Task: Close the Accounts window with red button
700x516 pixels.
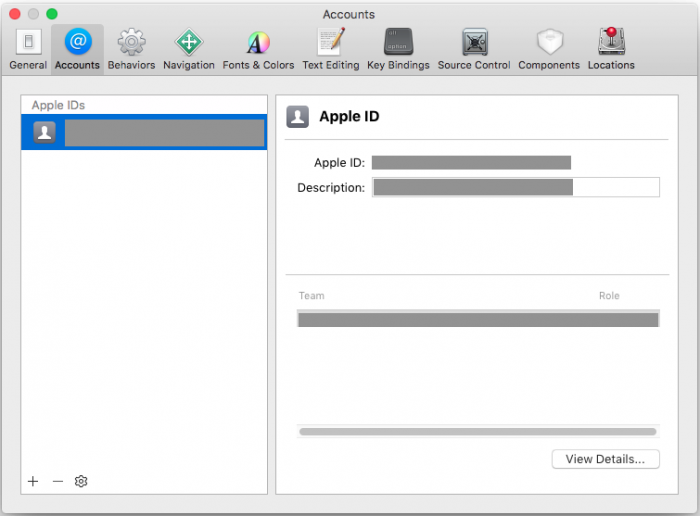Action: (15, 14)
